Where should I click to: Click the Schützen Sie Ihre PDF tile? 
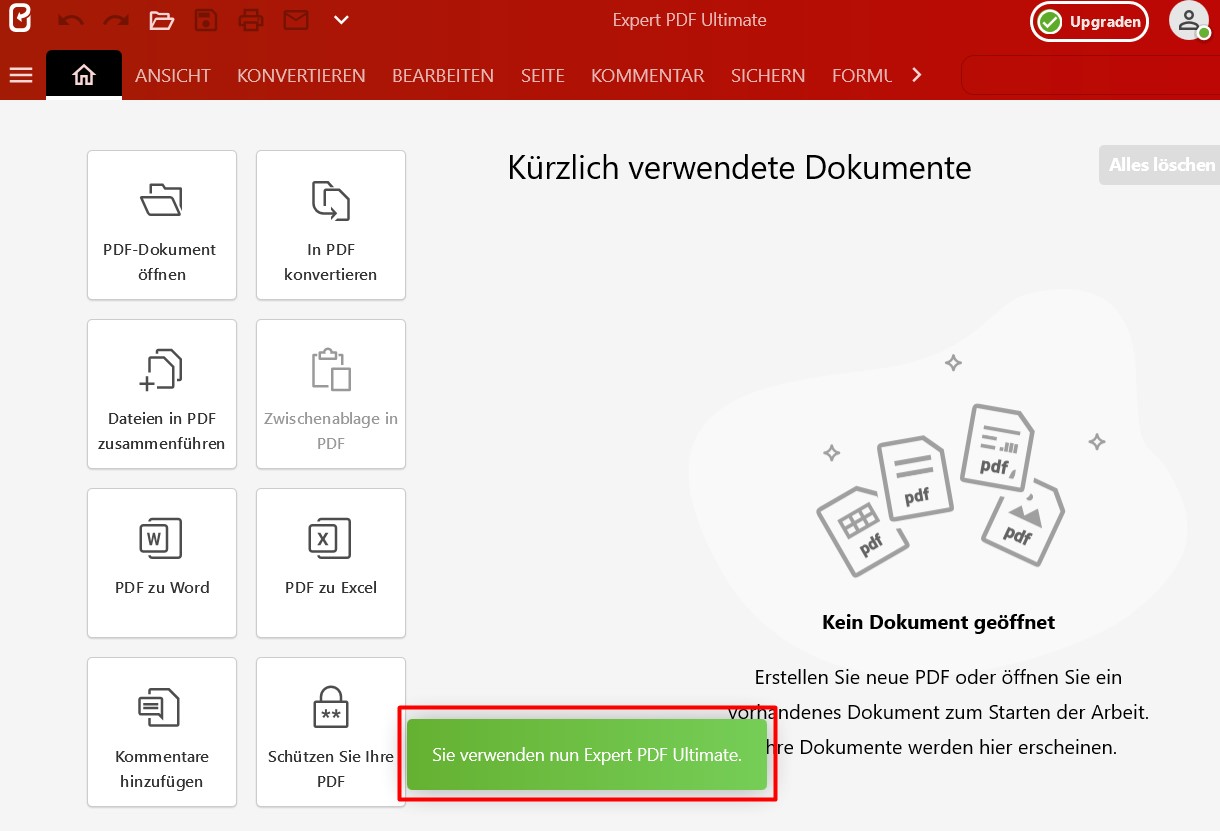[331, 732]
